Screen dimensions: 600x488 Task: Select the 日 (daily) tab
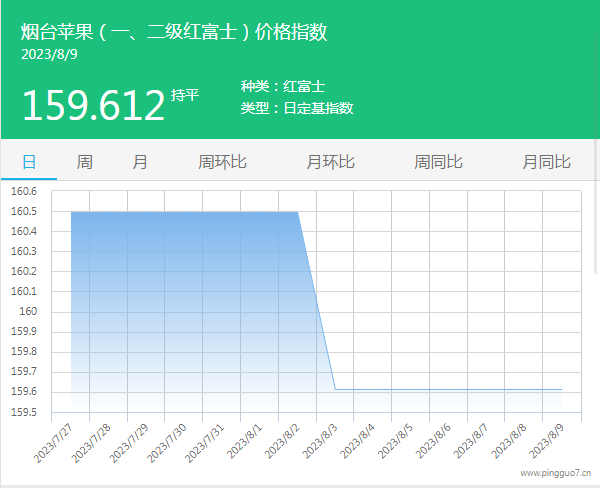(x=29, y=162)
